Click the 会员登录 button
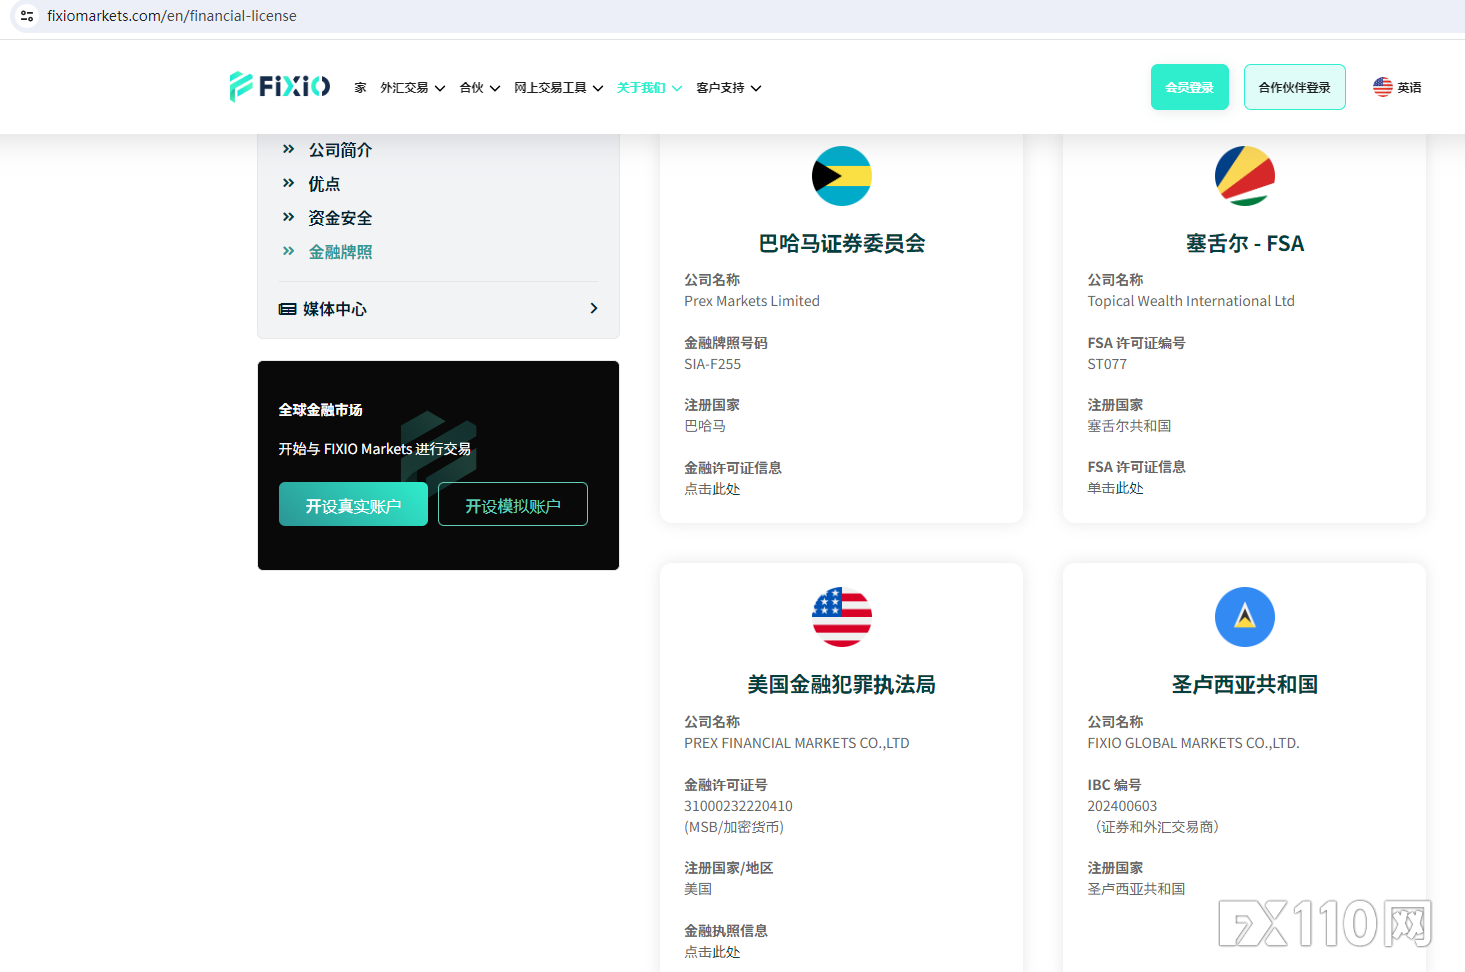Screen dimensions: 1465x972 (x=1189, y=87)
